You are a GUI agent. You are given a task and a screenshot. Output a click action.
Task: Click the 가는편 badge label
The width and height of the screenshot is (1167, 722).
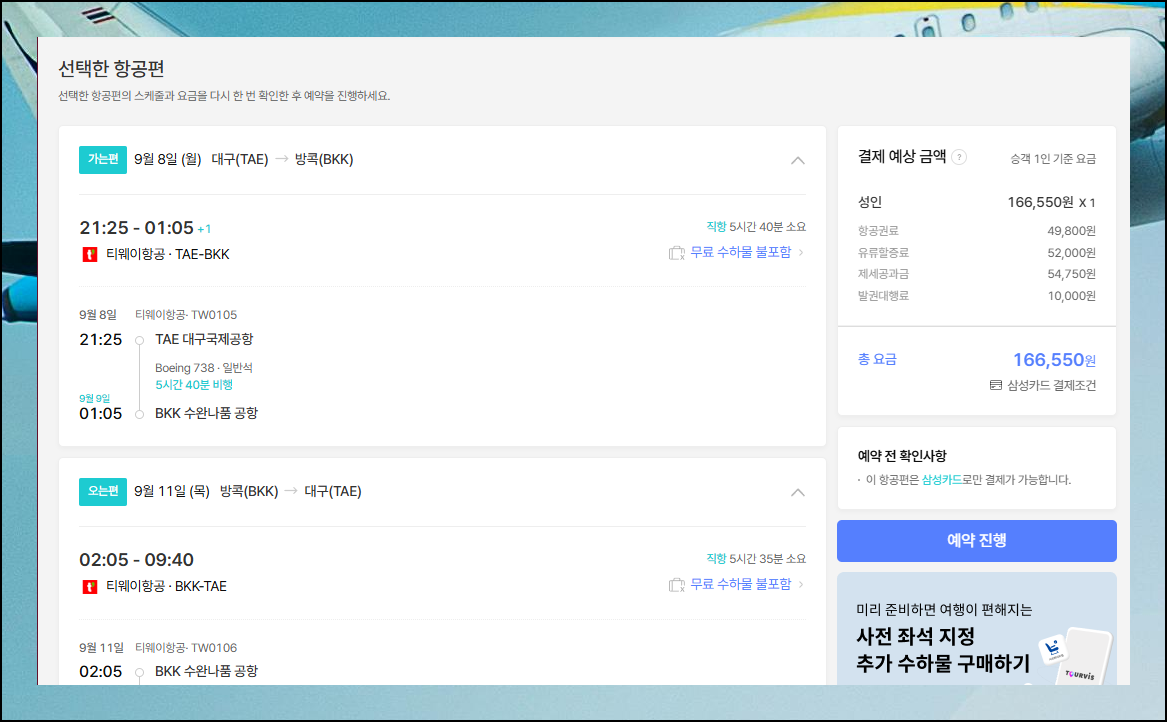[x=103, y=159]
